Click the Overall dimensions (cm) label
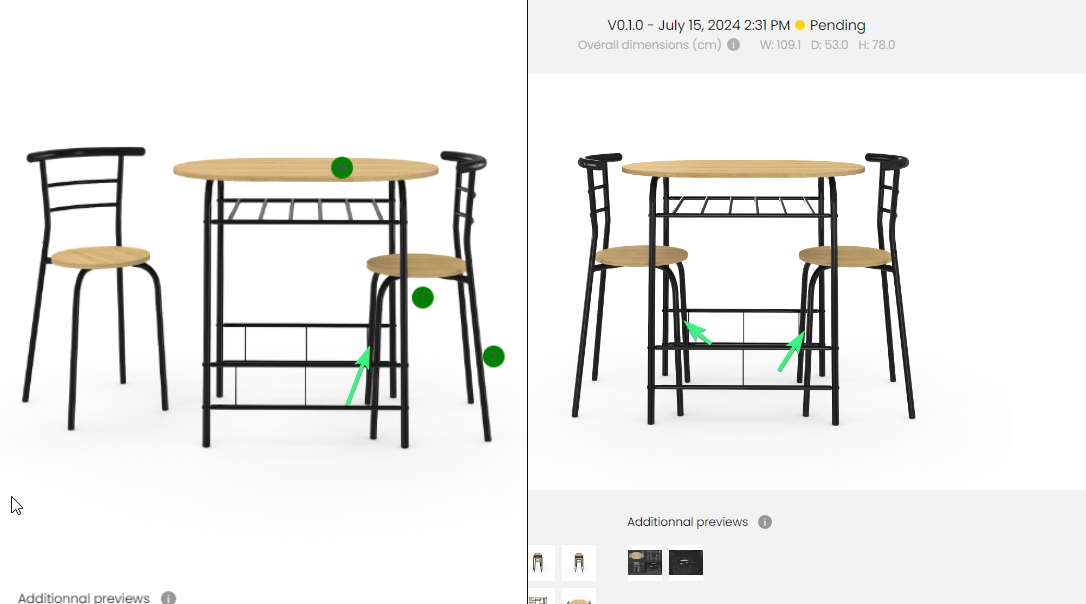Viewport: 1086px width, 604px height. (649, 45)
